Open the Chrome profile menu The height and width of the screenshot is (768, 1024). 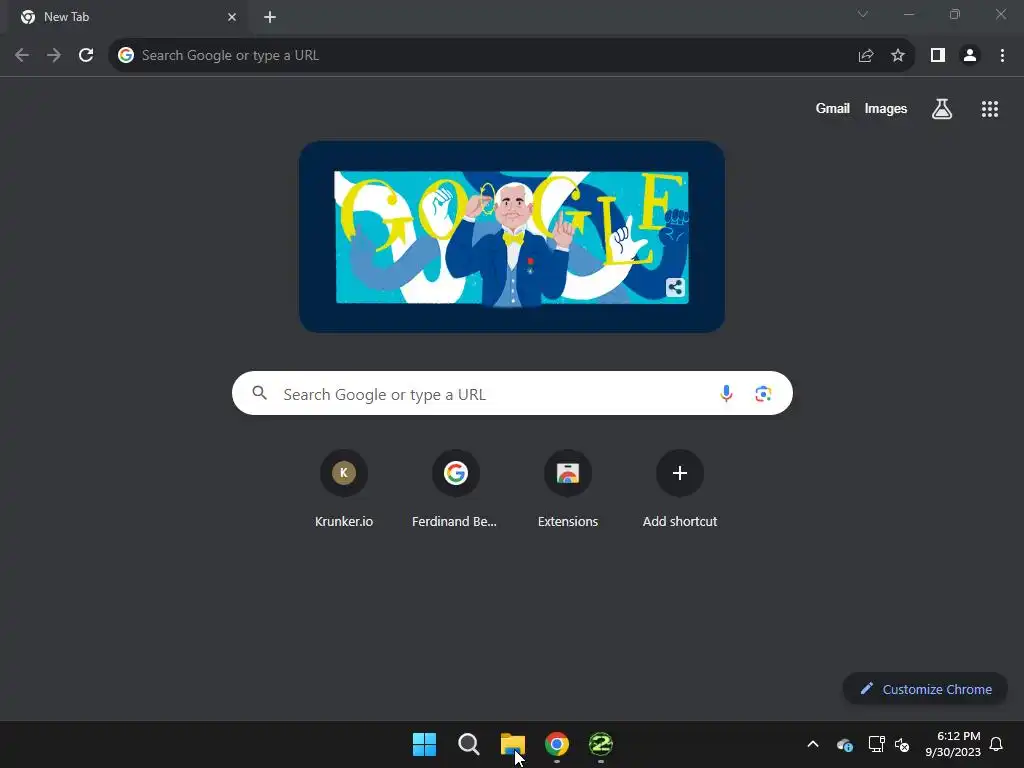click(970, 56)
